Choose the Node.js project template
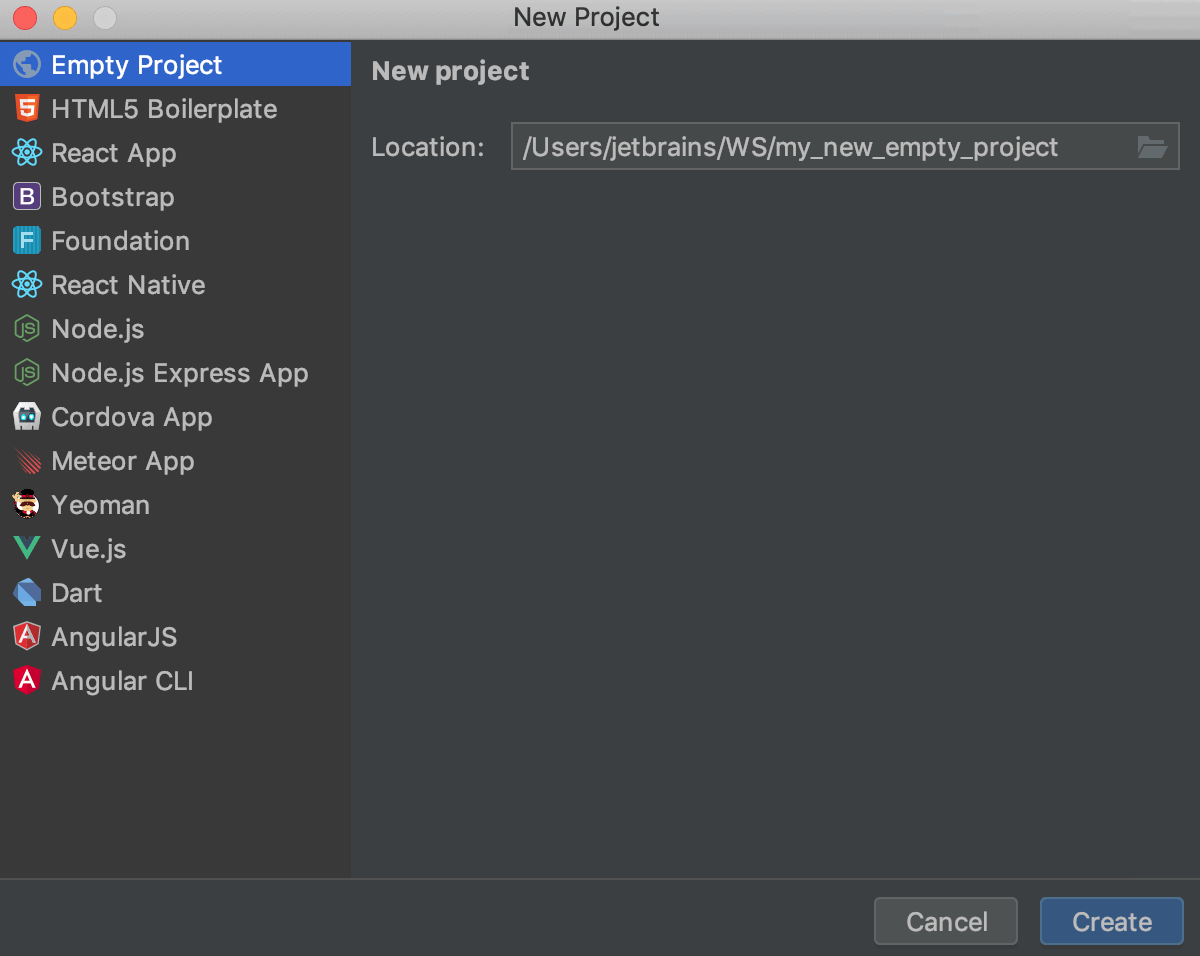This screenshot has height=956, width=1200. pos(98,329)
